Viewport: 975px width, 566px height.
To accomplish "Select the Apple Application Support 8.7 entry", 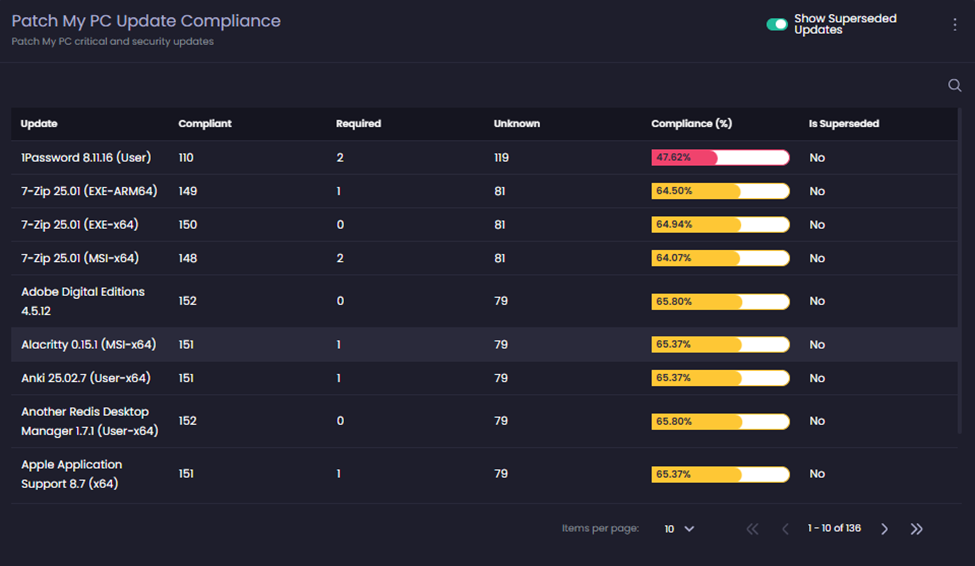I will pyautogui.click(x=72, y=474).
